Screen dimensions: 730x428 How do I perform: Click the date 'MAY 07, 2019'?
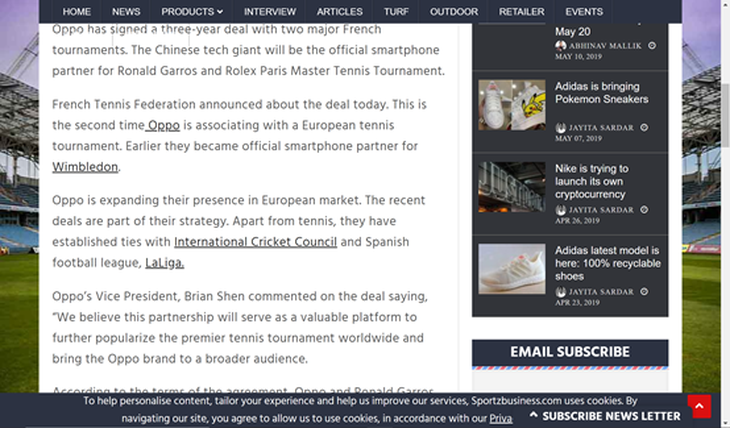click(578, 139)
